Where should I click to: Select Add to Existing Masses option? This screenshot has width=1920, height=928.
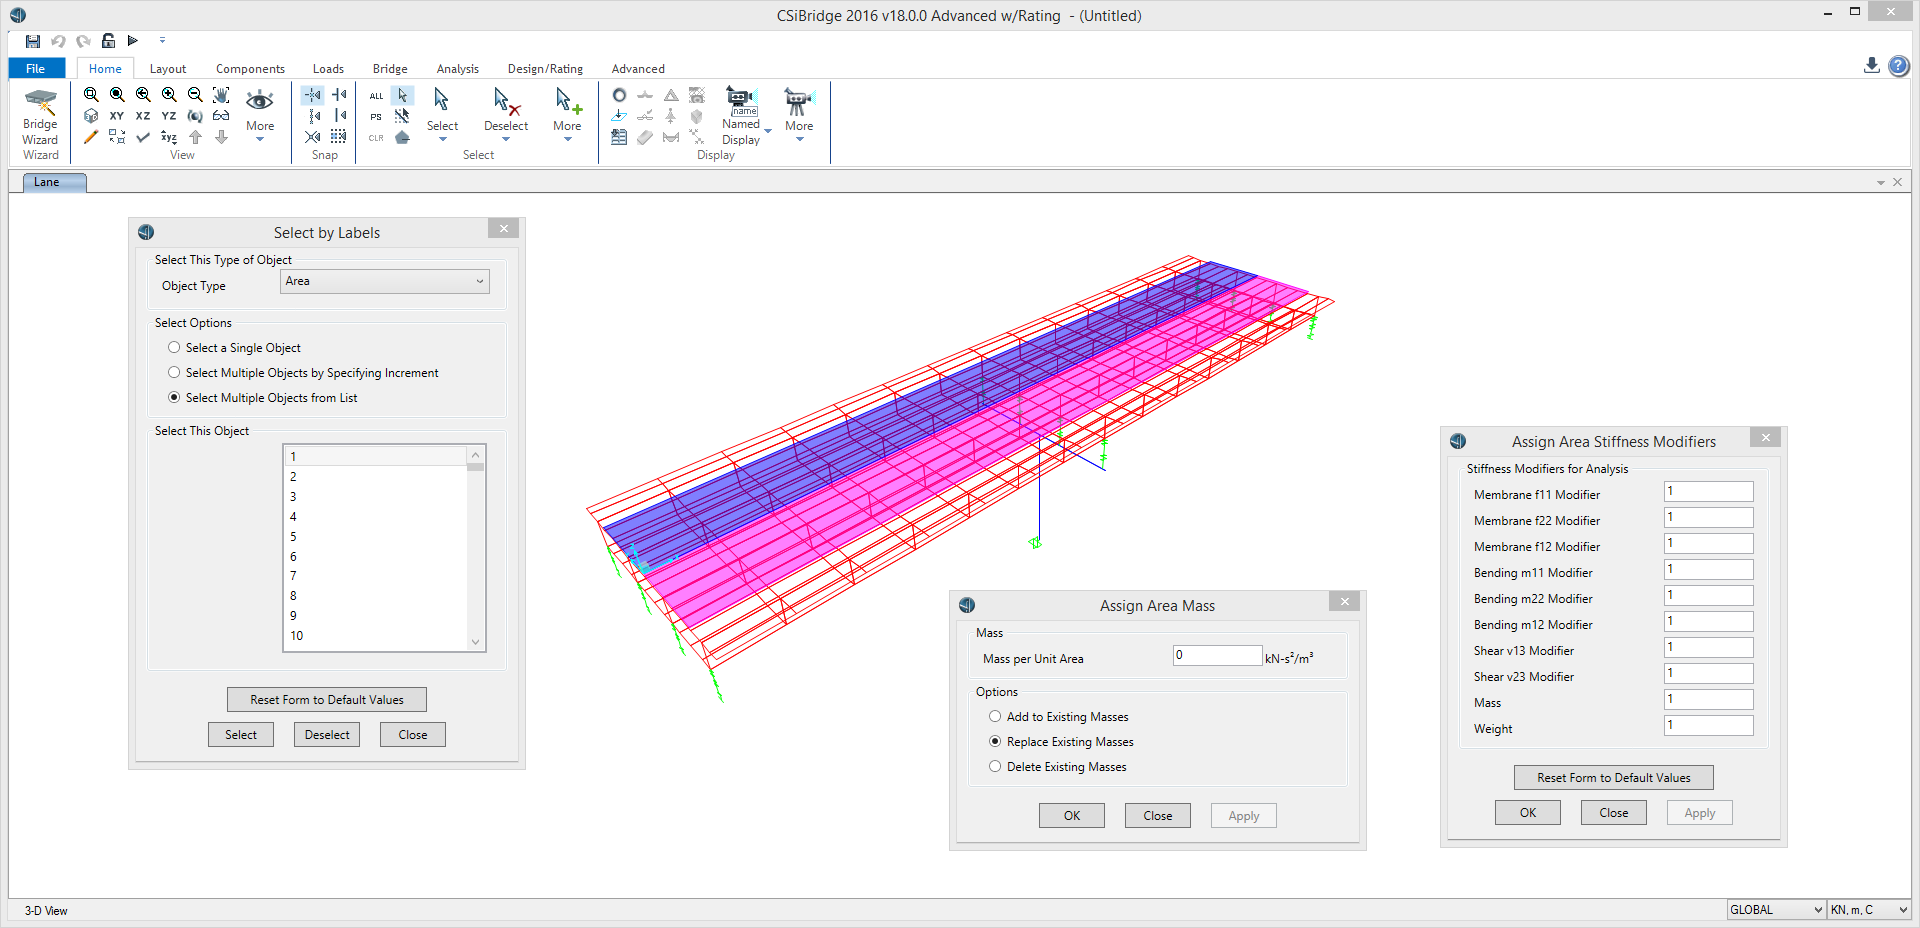[x=995, y=717]
